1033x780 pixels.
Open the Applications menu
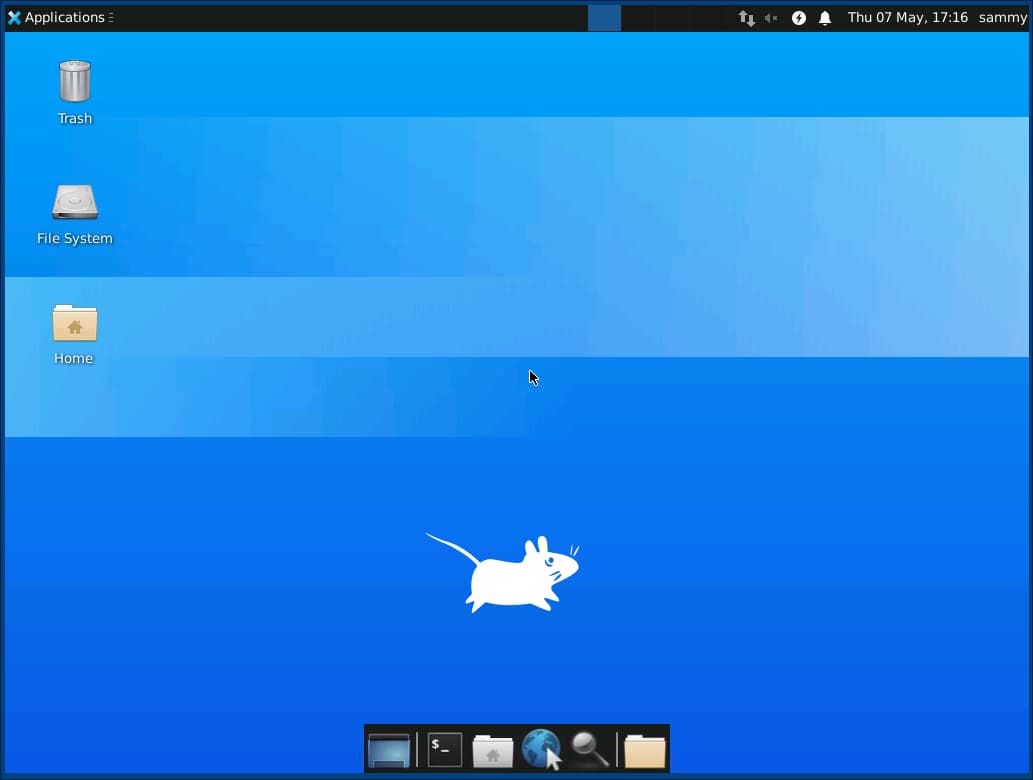click(60, 17)
